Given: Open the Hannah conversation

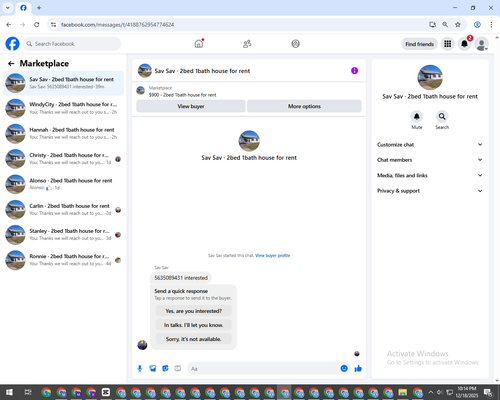Looking at the screenshot, I should 63,133.
